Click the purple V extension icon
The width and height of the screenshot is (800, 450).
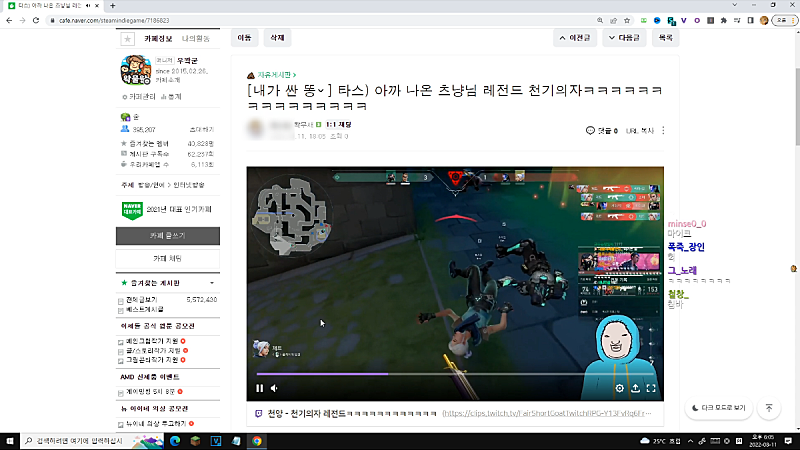(x=684, y=20)
